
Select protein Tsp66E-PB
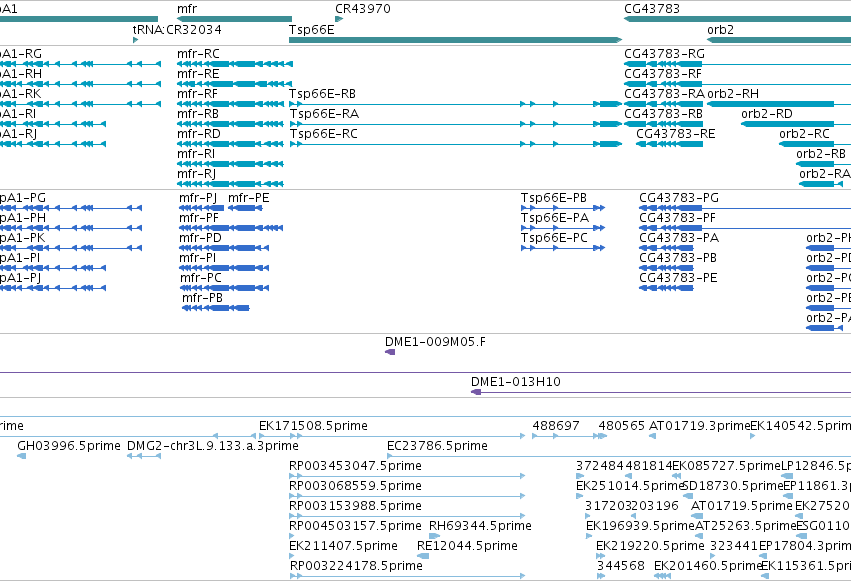coord(563,208)
